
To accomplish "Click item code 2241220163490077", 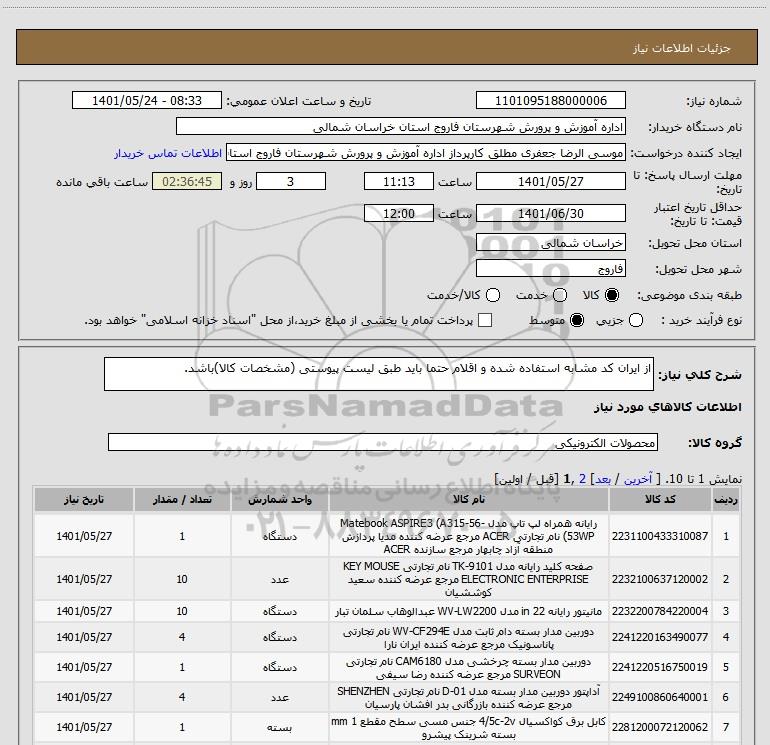I will tap(660, 637).
